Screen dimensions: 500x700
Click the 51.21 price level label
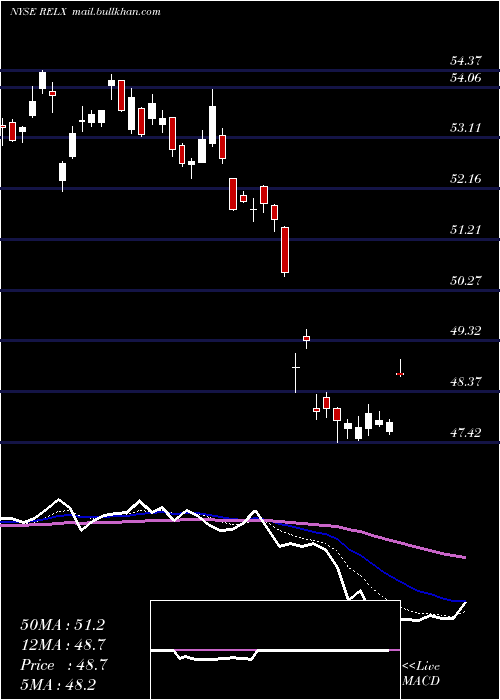[466, 230]
